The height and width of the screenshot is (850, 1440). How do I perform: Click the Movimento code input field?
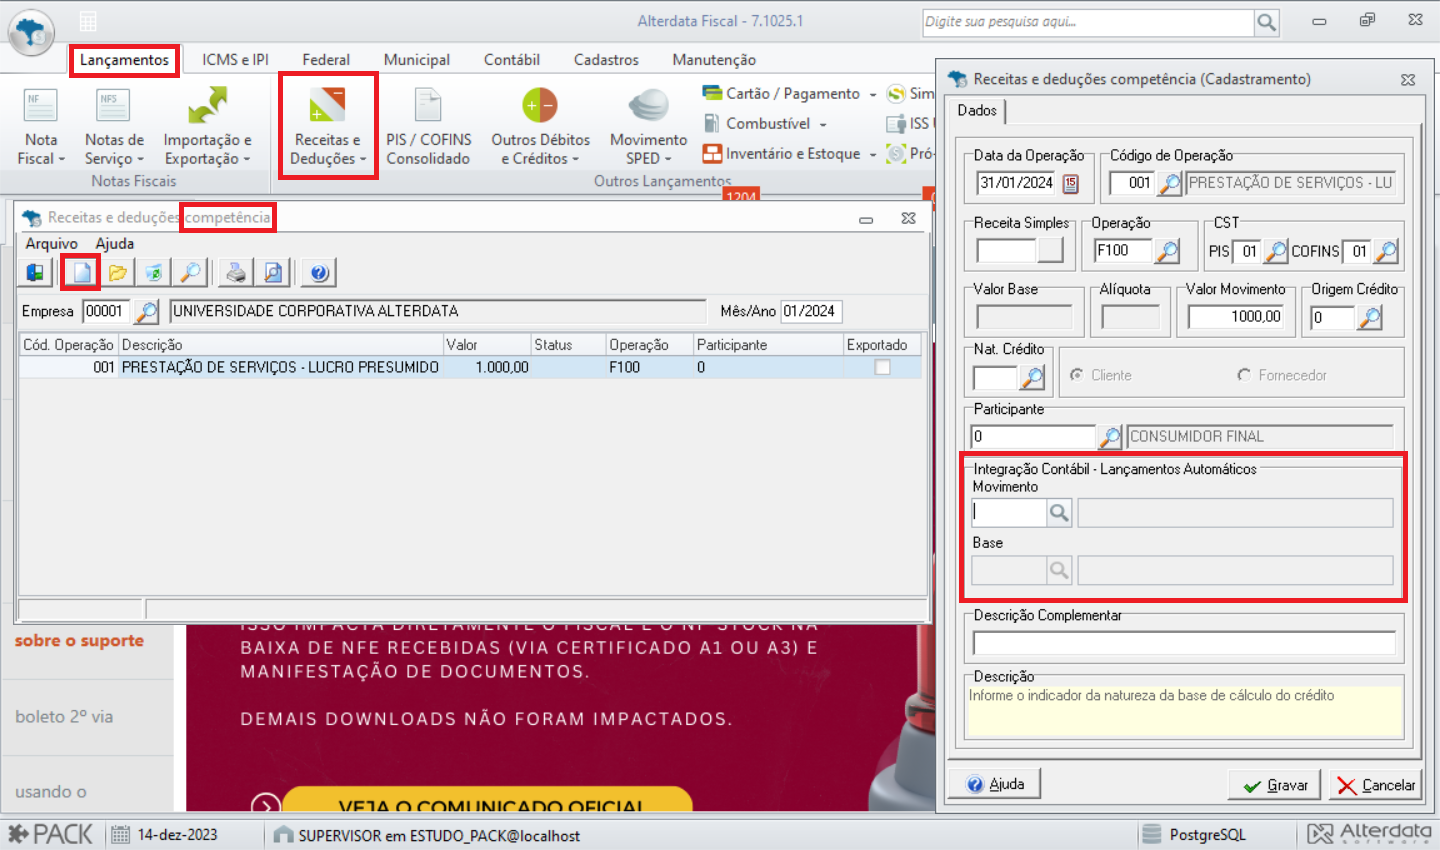[x=1009, y=513]
